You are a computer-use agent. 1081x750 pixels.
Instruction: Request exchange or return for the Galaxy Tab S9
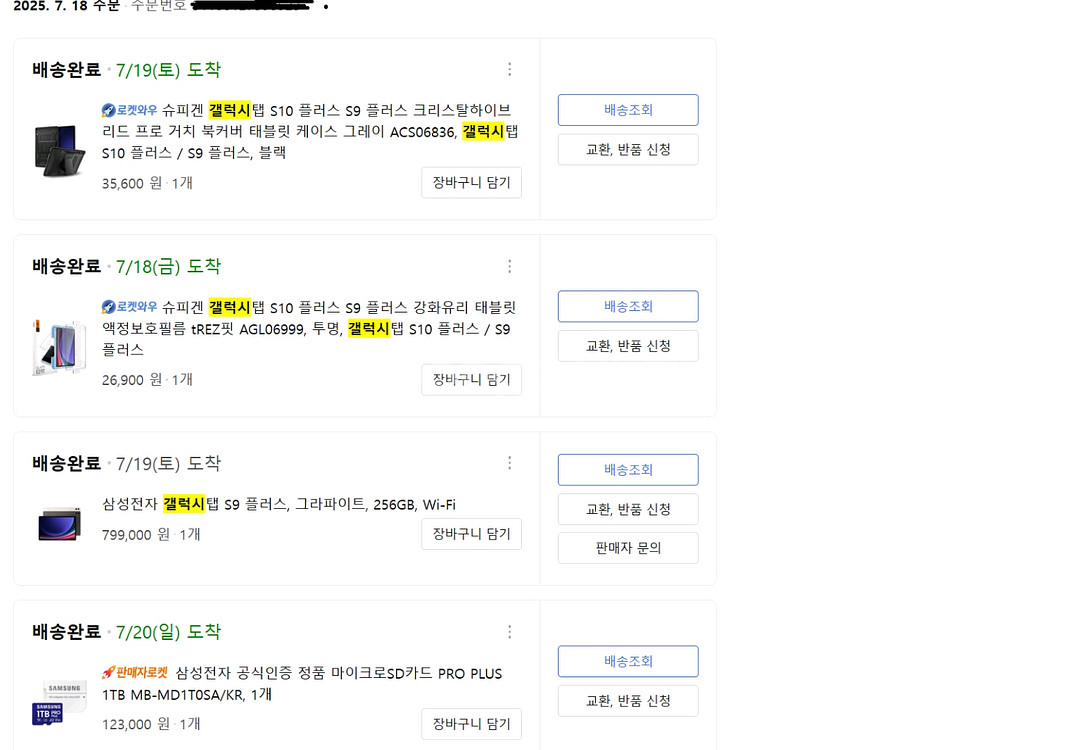pyautogui.click(x=628, y=509)
